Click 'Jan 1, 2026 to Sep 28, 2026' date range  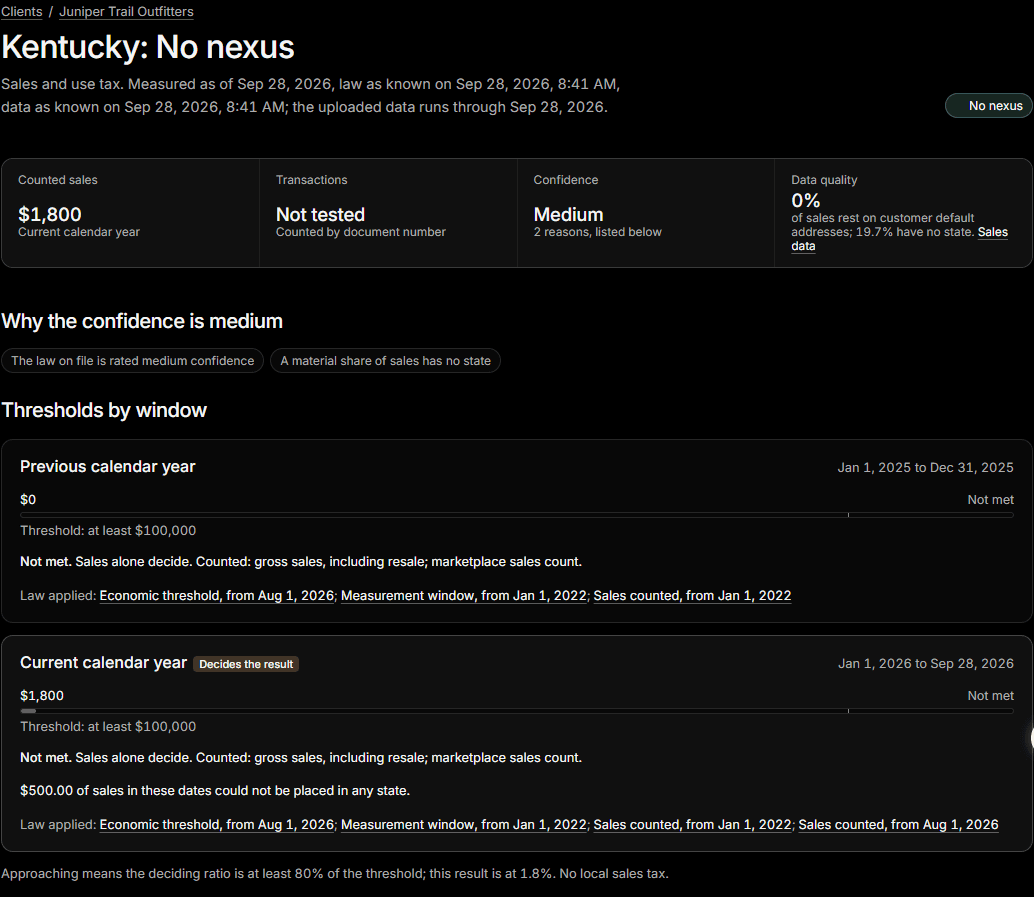pyautogui.click(x=926, y=664)
